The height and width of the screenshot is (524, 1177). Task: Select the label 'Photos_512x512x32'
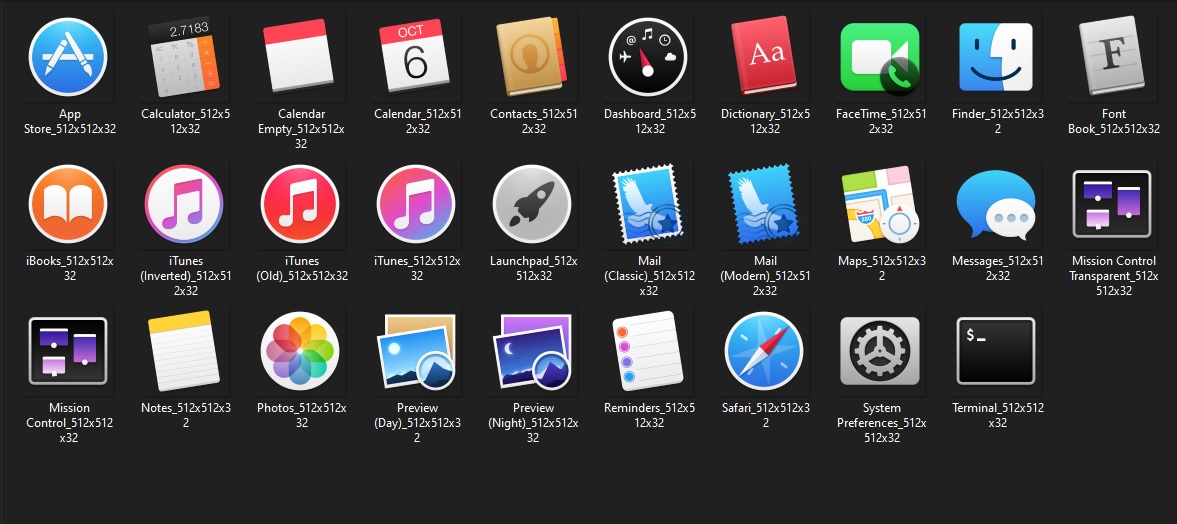pos(301,416)
